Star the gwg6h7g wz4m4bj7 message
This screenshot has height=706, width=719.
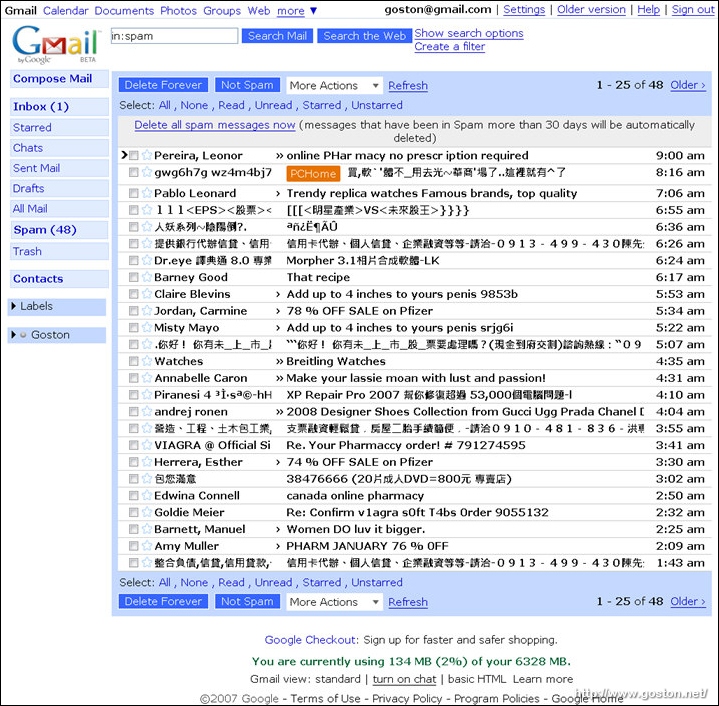click(x=147, y=172)
